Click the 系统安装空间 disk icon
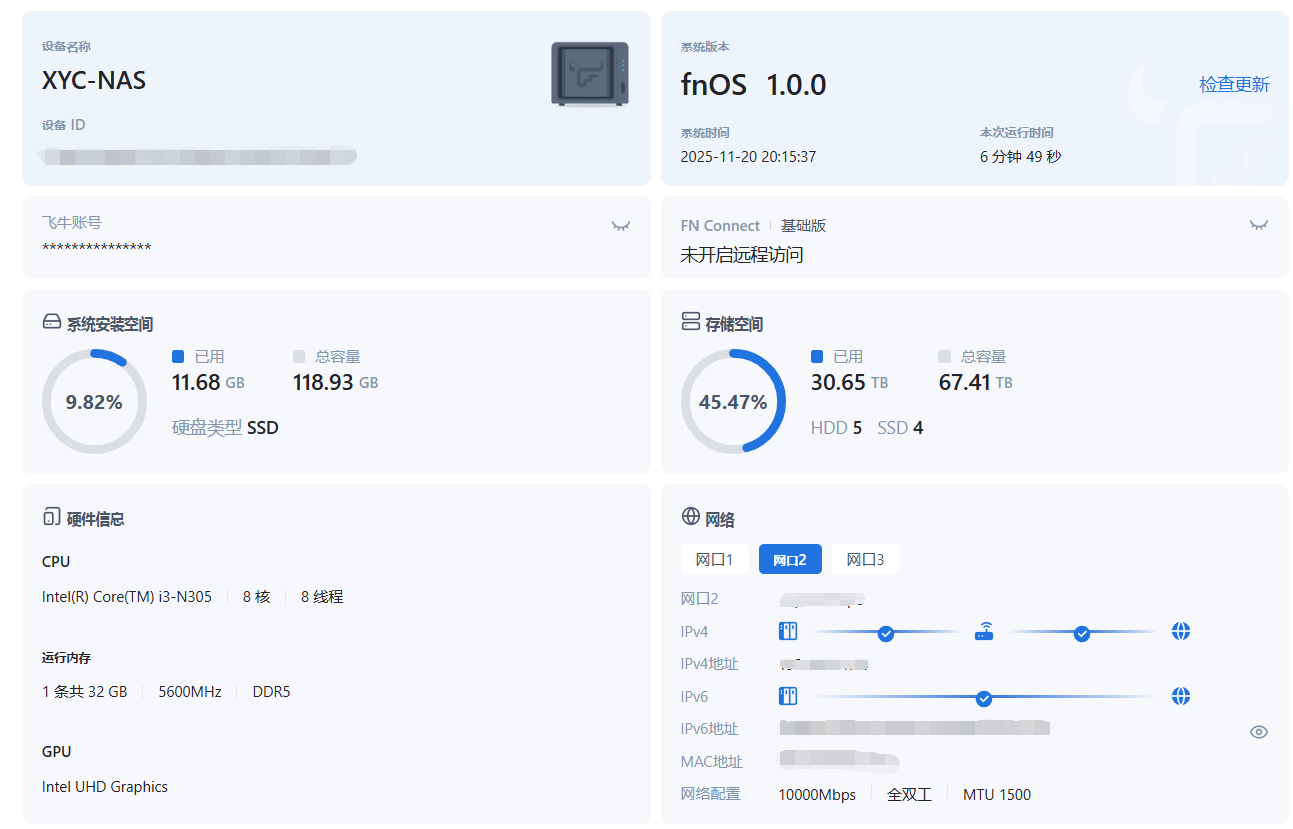 tap(52, 322)
